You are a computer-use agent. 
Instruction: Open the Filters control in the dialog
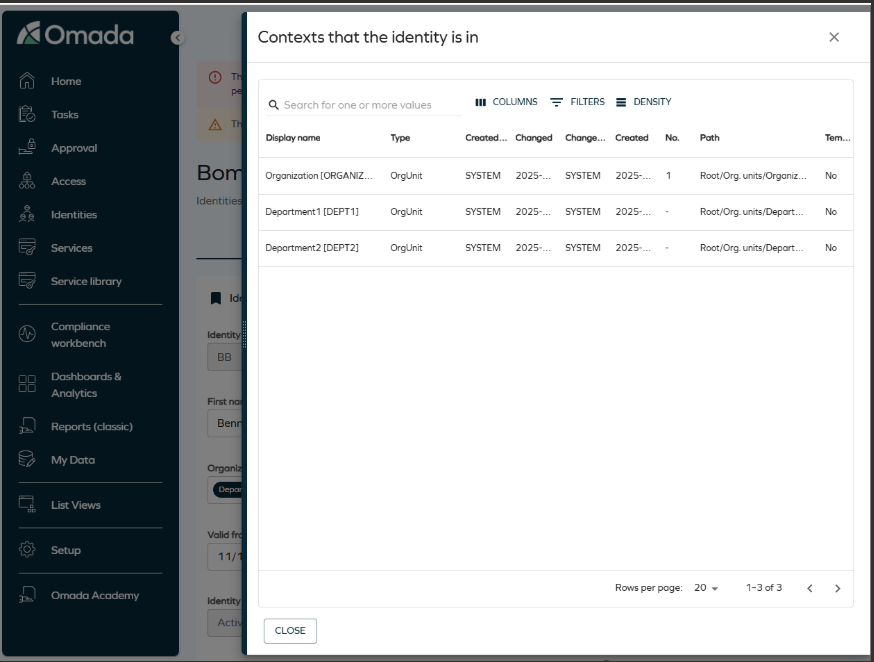click(579, 101)
